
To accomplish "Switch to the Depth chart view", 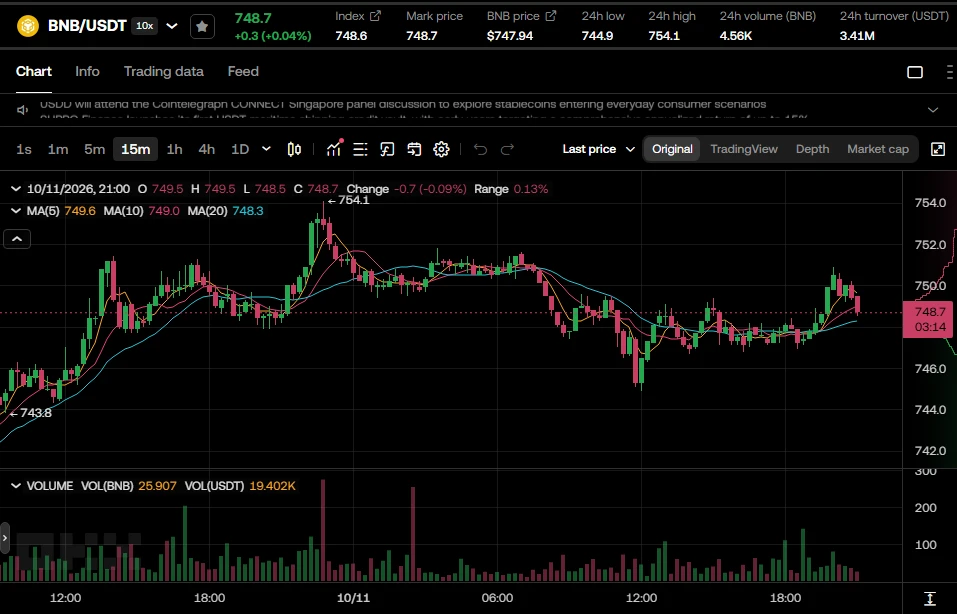I will coord(812,149).
